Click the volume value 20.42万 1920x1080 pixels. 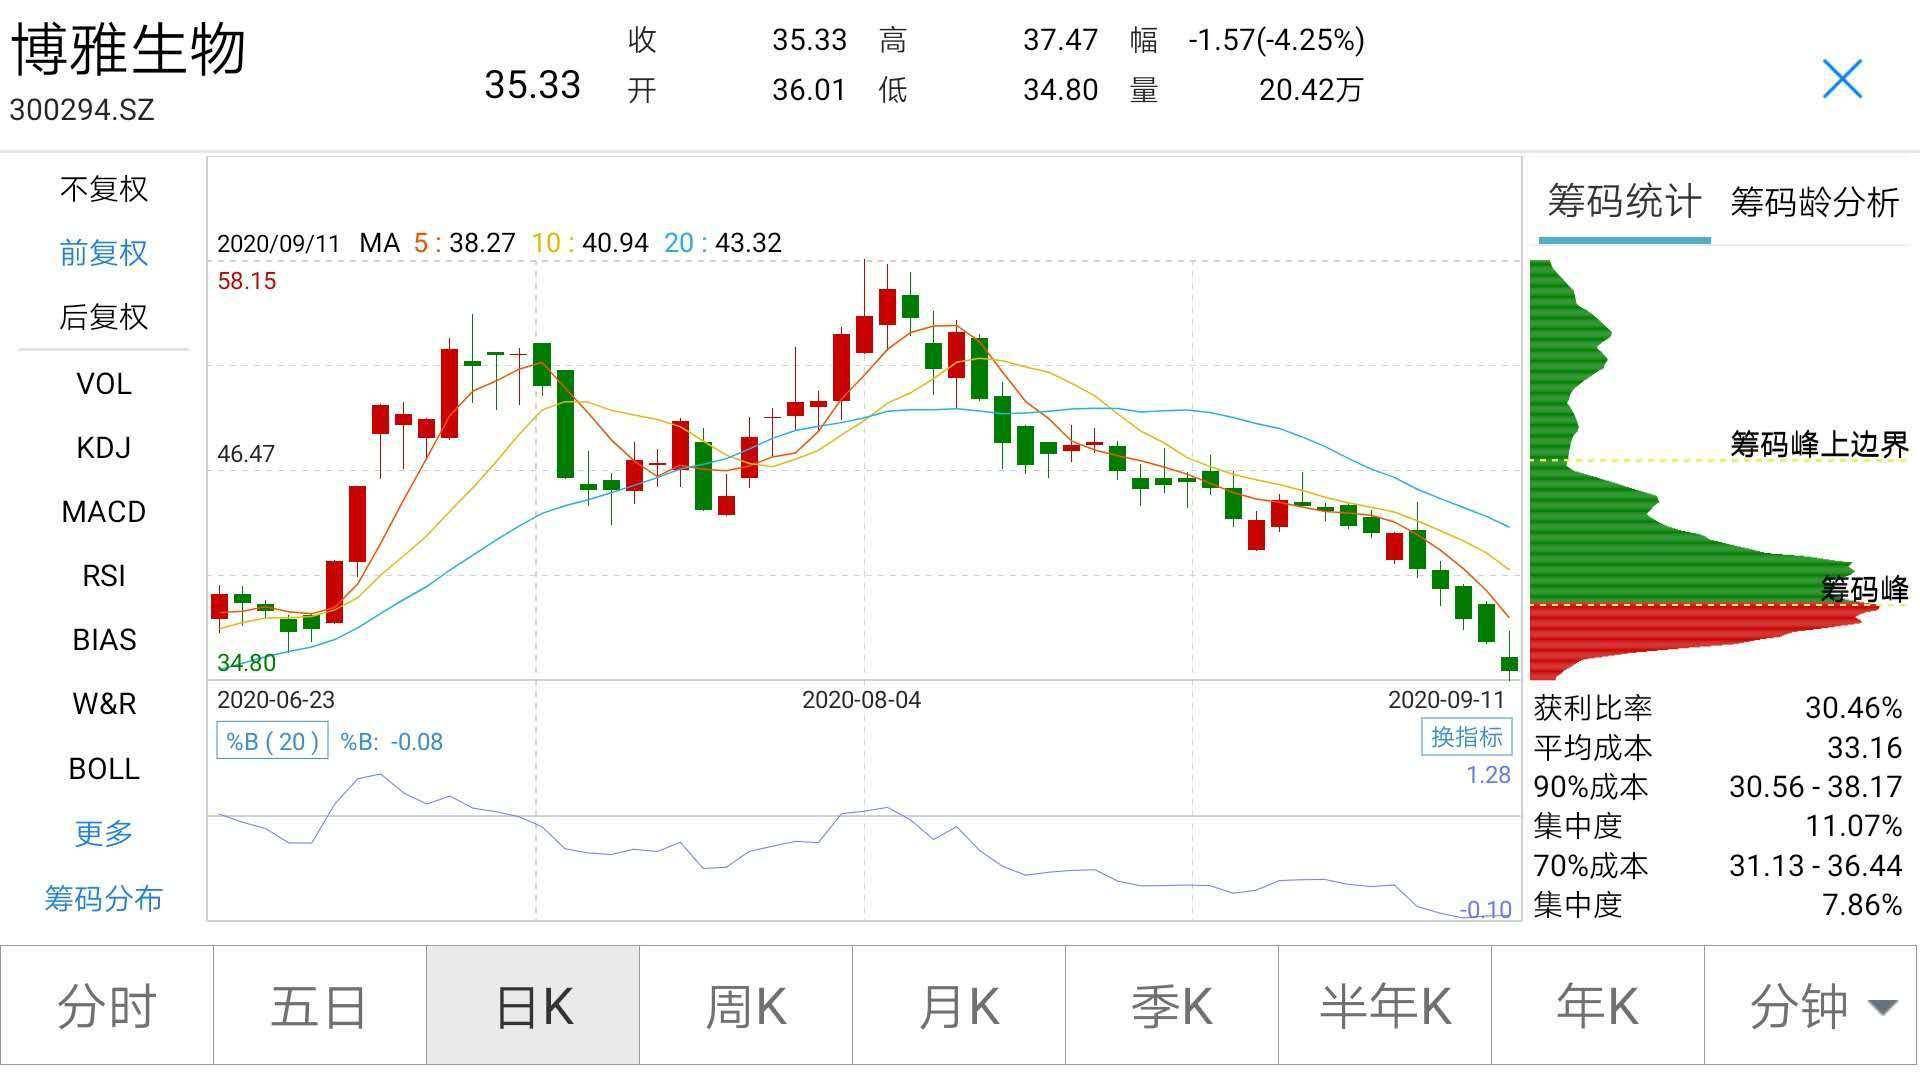[1311, 90]
